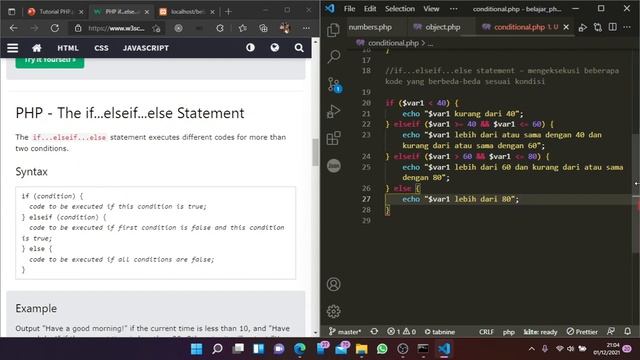Viewport: 640px width, 360px height.
Task: Open the VS Code View menu
Action: click(x=431, y=9)
